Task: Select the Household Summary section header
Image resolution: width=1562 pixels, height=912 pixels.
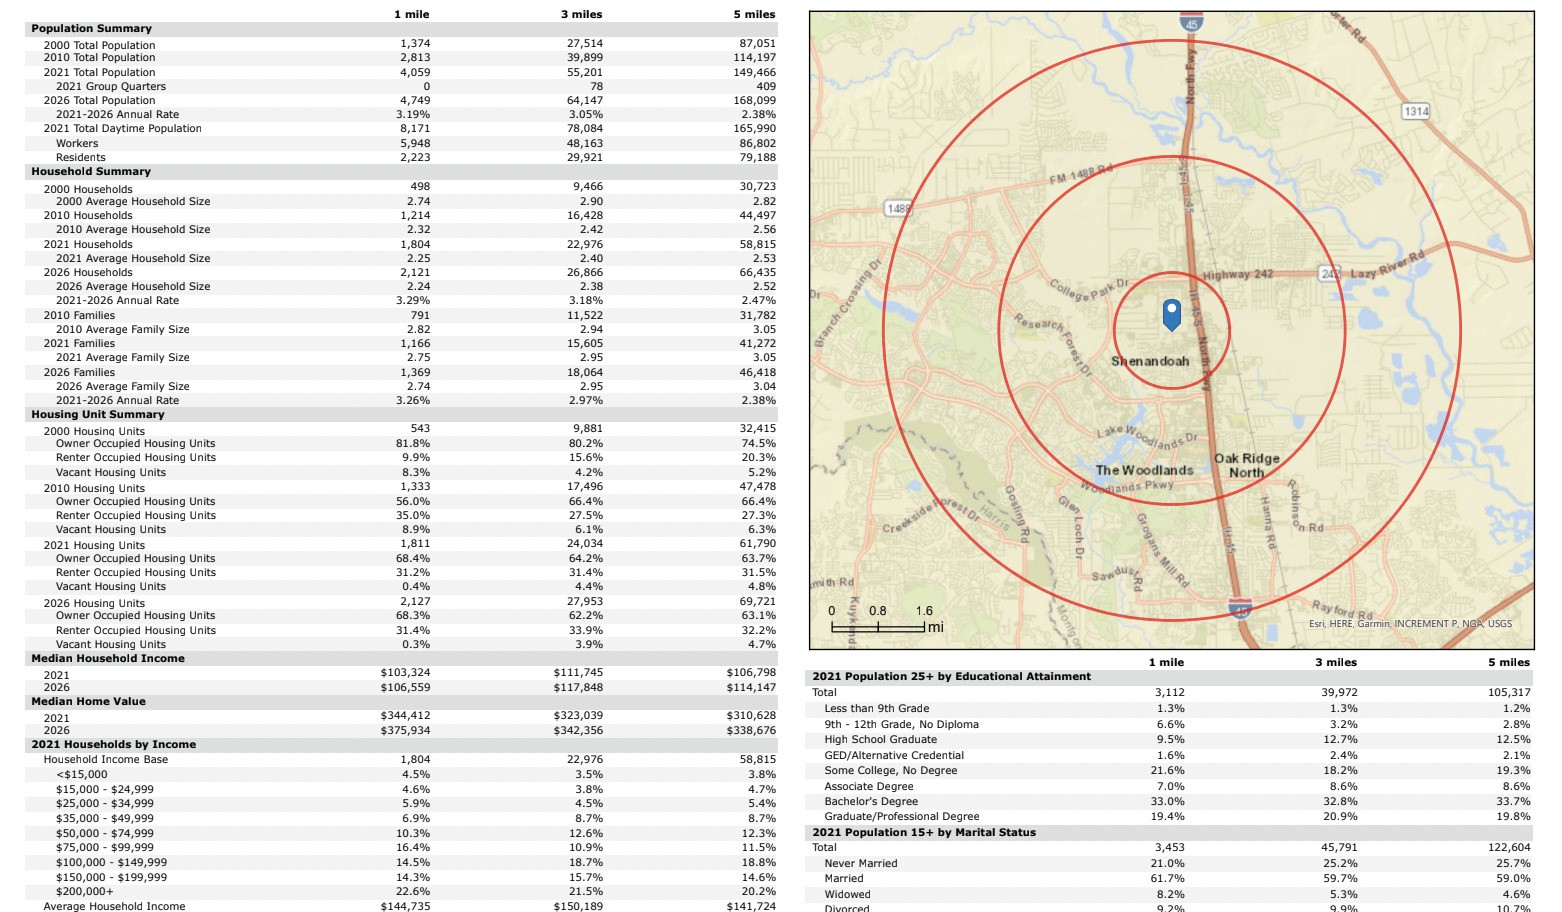Action: pos(91,172)
